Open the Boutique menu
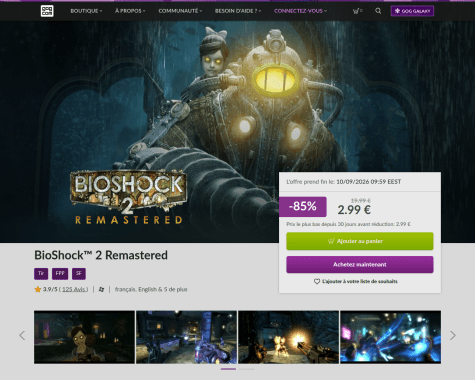The height and width of the screenshot is (380, 475). [86, 11]
